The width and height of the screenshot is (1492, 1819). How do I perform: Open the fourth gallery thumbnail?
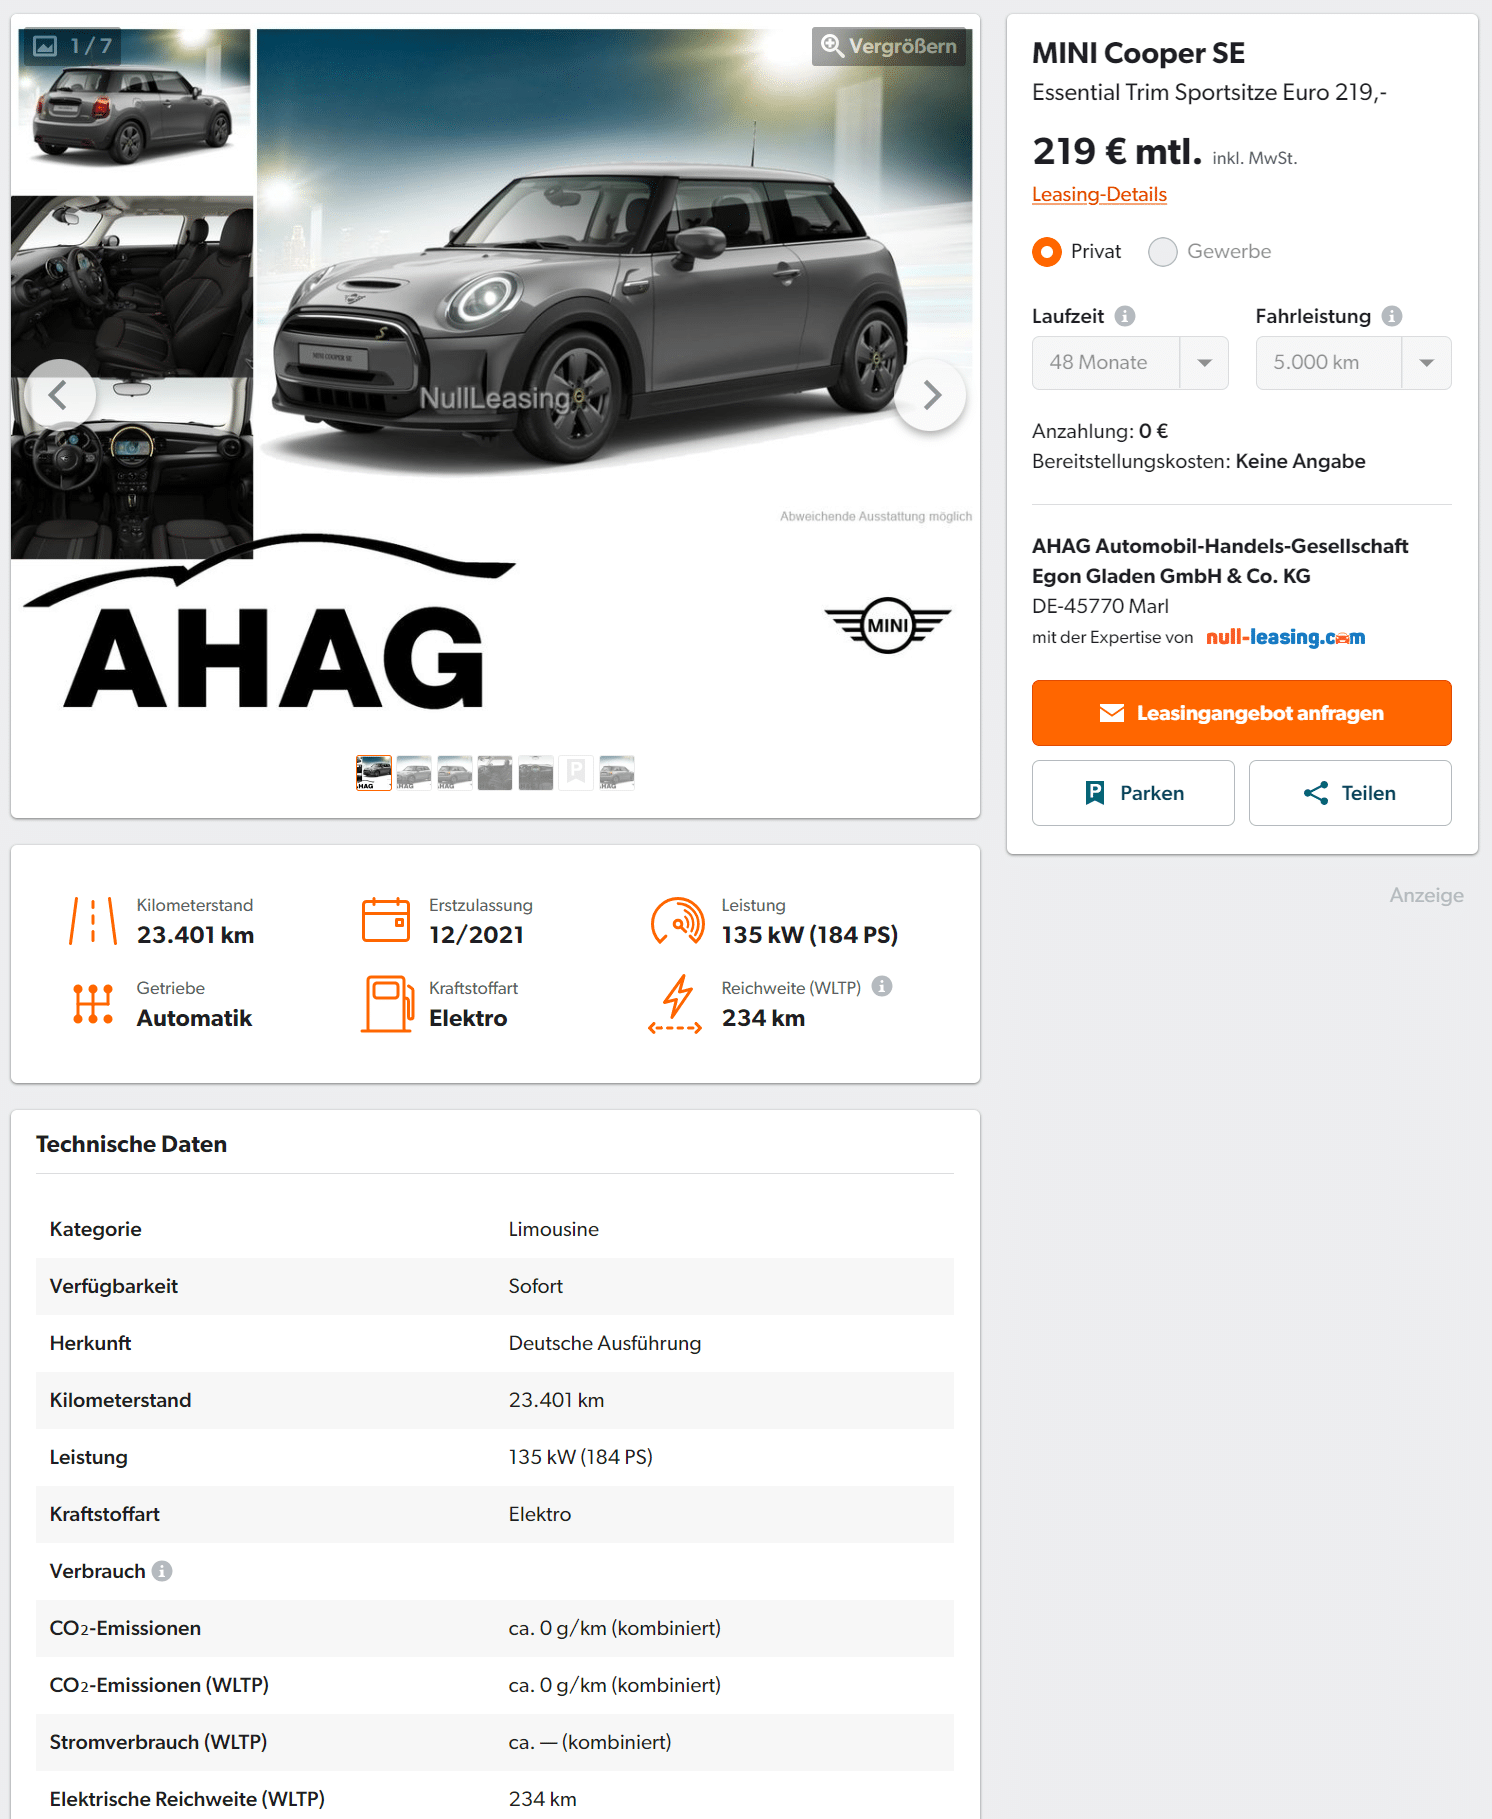(x=495, y=773)
